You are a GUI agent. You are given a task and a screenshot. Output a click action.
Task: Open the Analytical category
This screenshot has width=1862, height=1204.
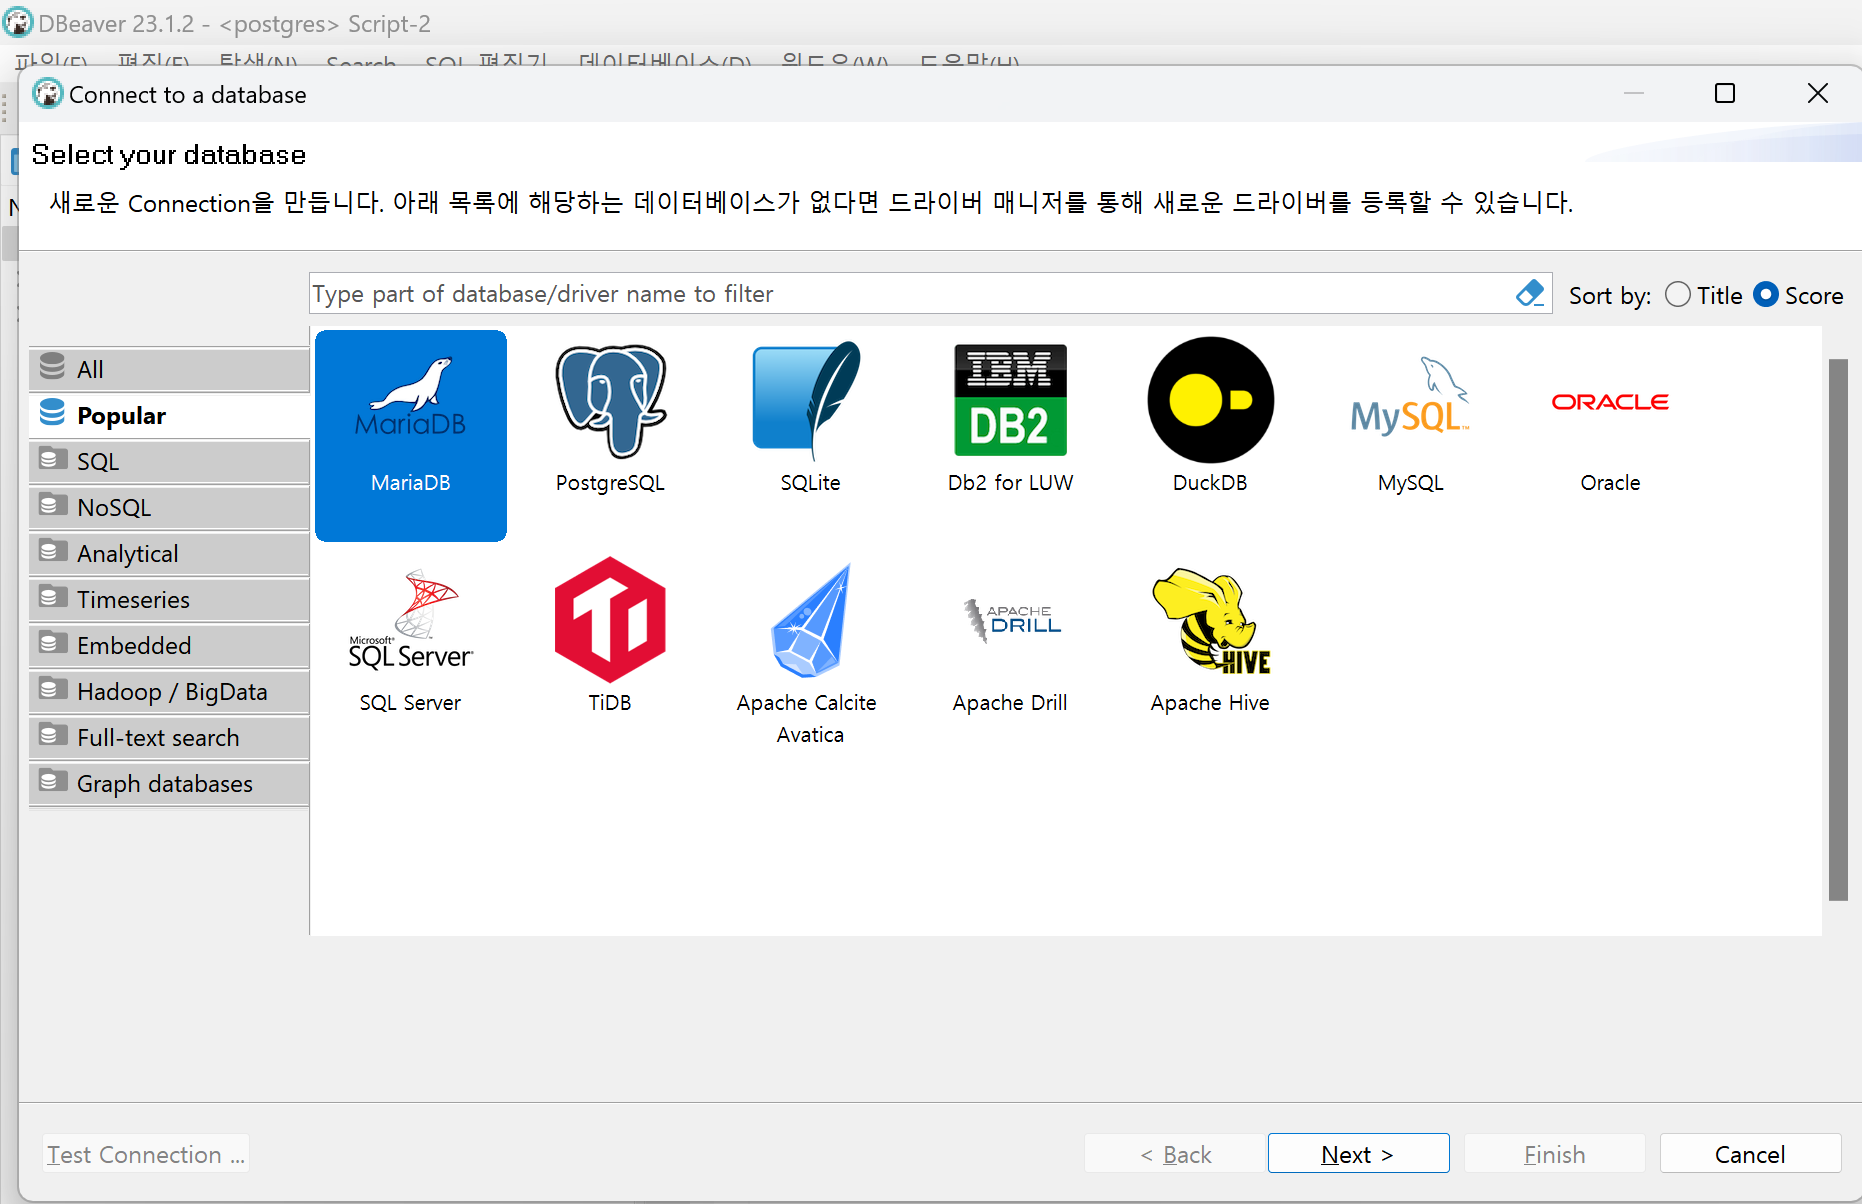click(169, 553)
